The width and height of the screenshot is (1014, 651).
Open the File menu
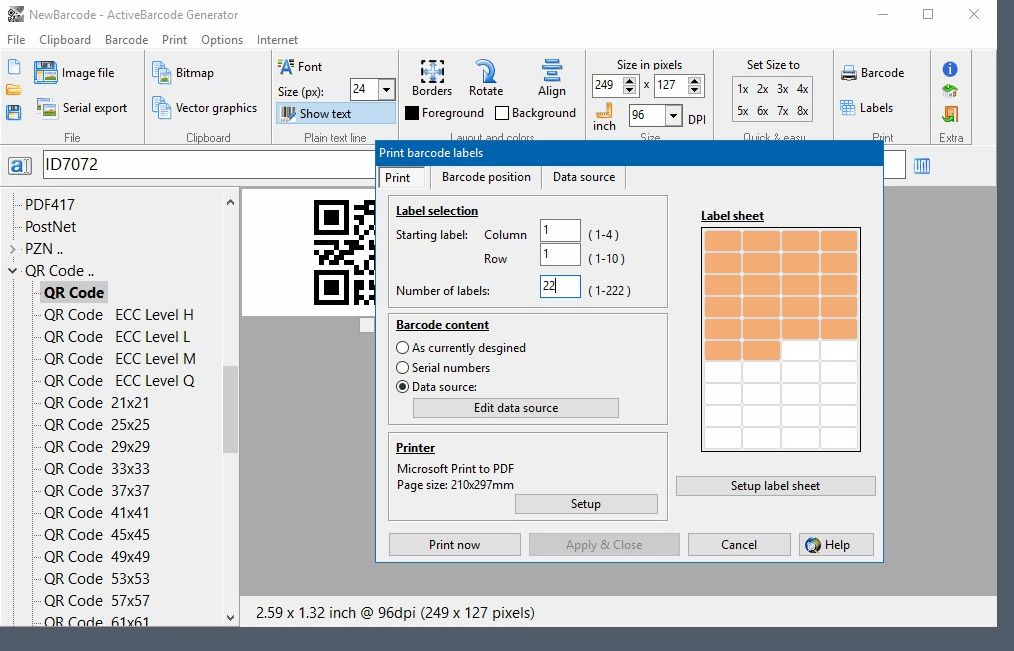point(16,39)
